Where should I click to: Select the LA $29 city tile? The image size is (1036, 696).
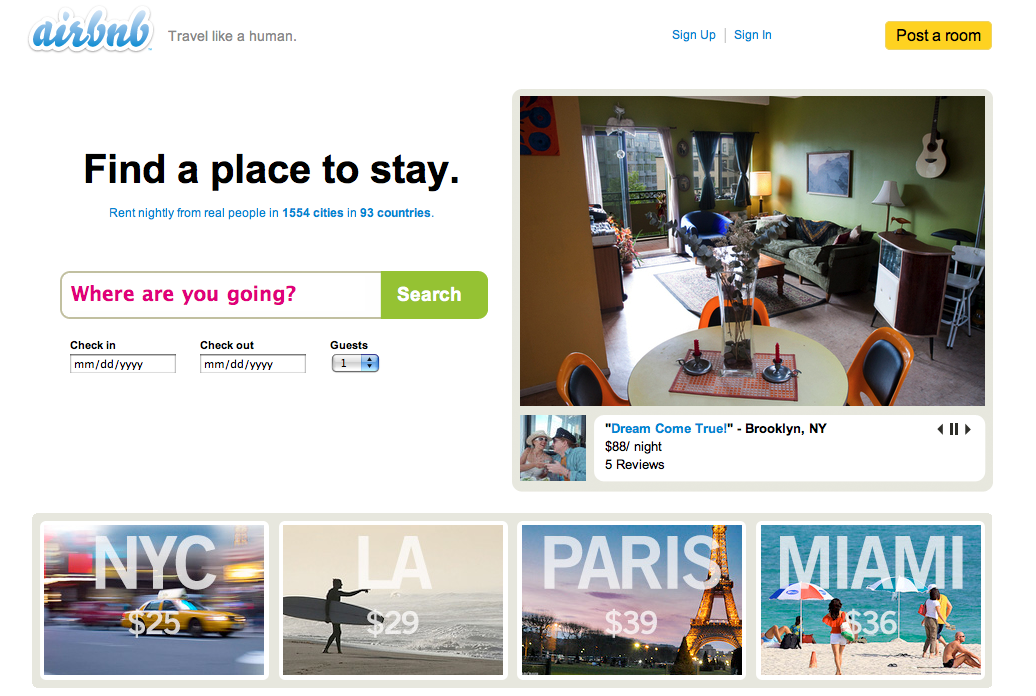(393, 600)
